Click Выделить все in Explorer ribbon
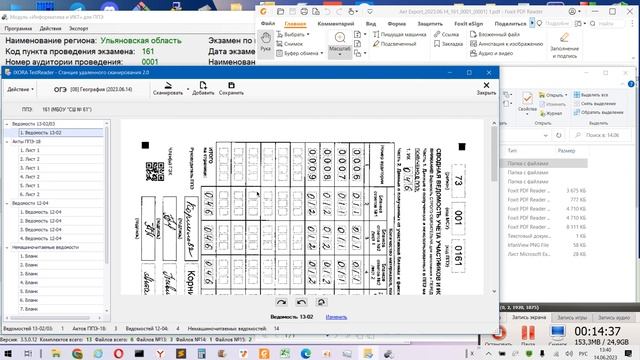The height and width of the screenshot is (360, 640). pyautogui.click(x=591, y=95)
